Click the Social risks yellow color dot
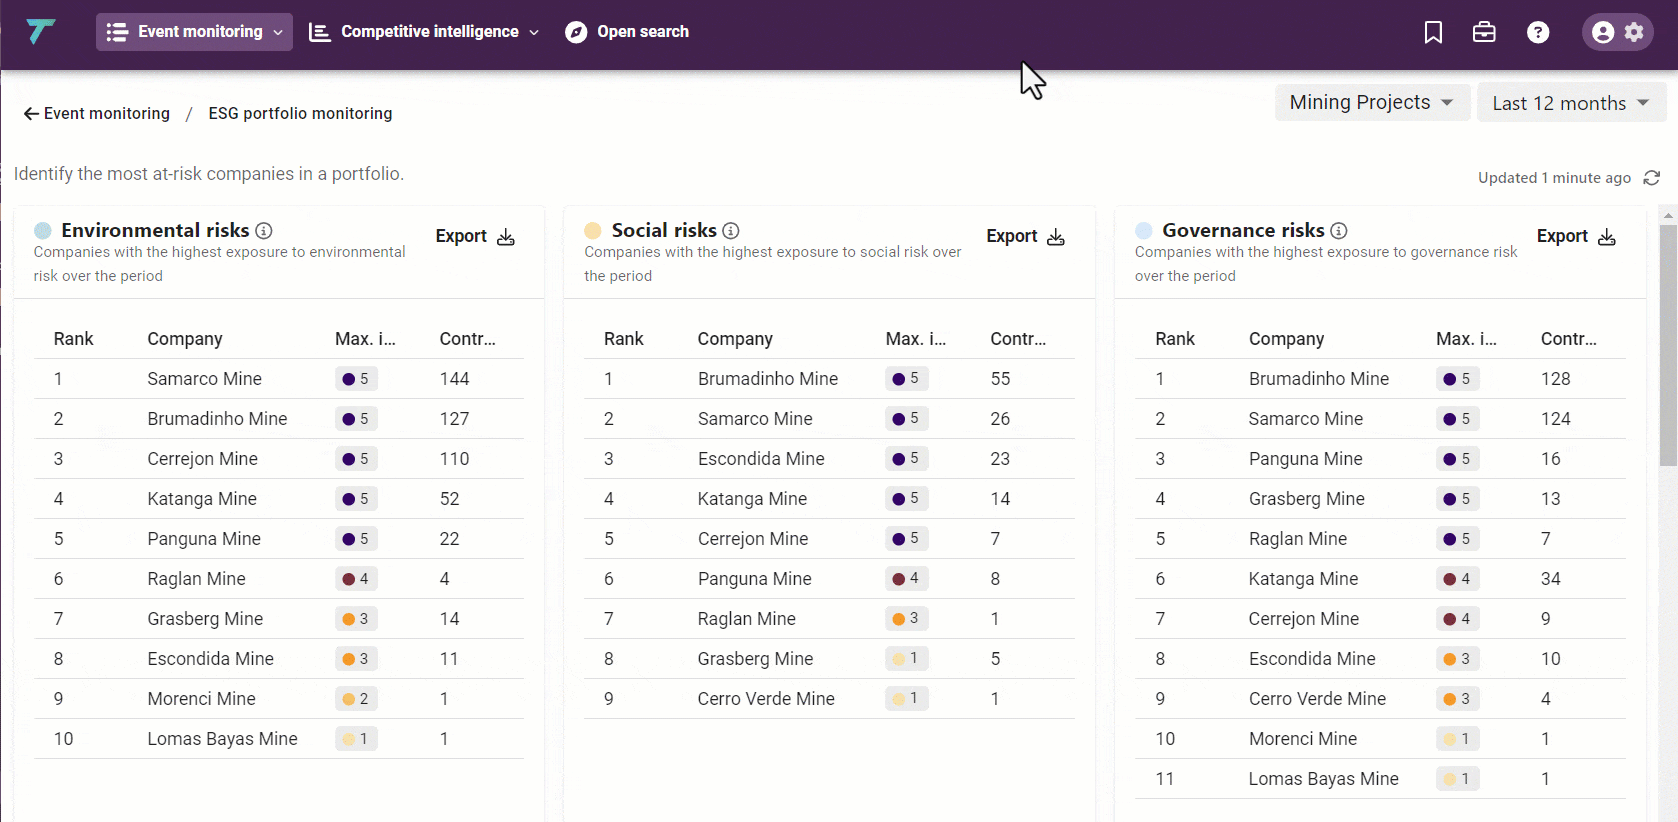The width and height of the screenshot is (1678, 822). point(593,231)
